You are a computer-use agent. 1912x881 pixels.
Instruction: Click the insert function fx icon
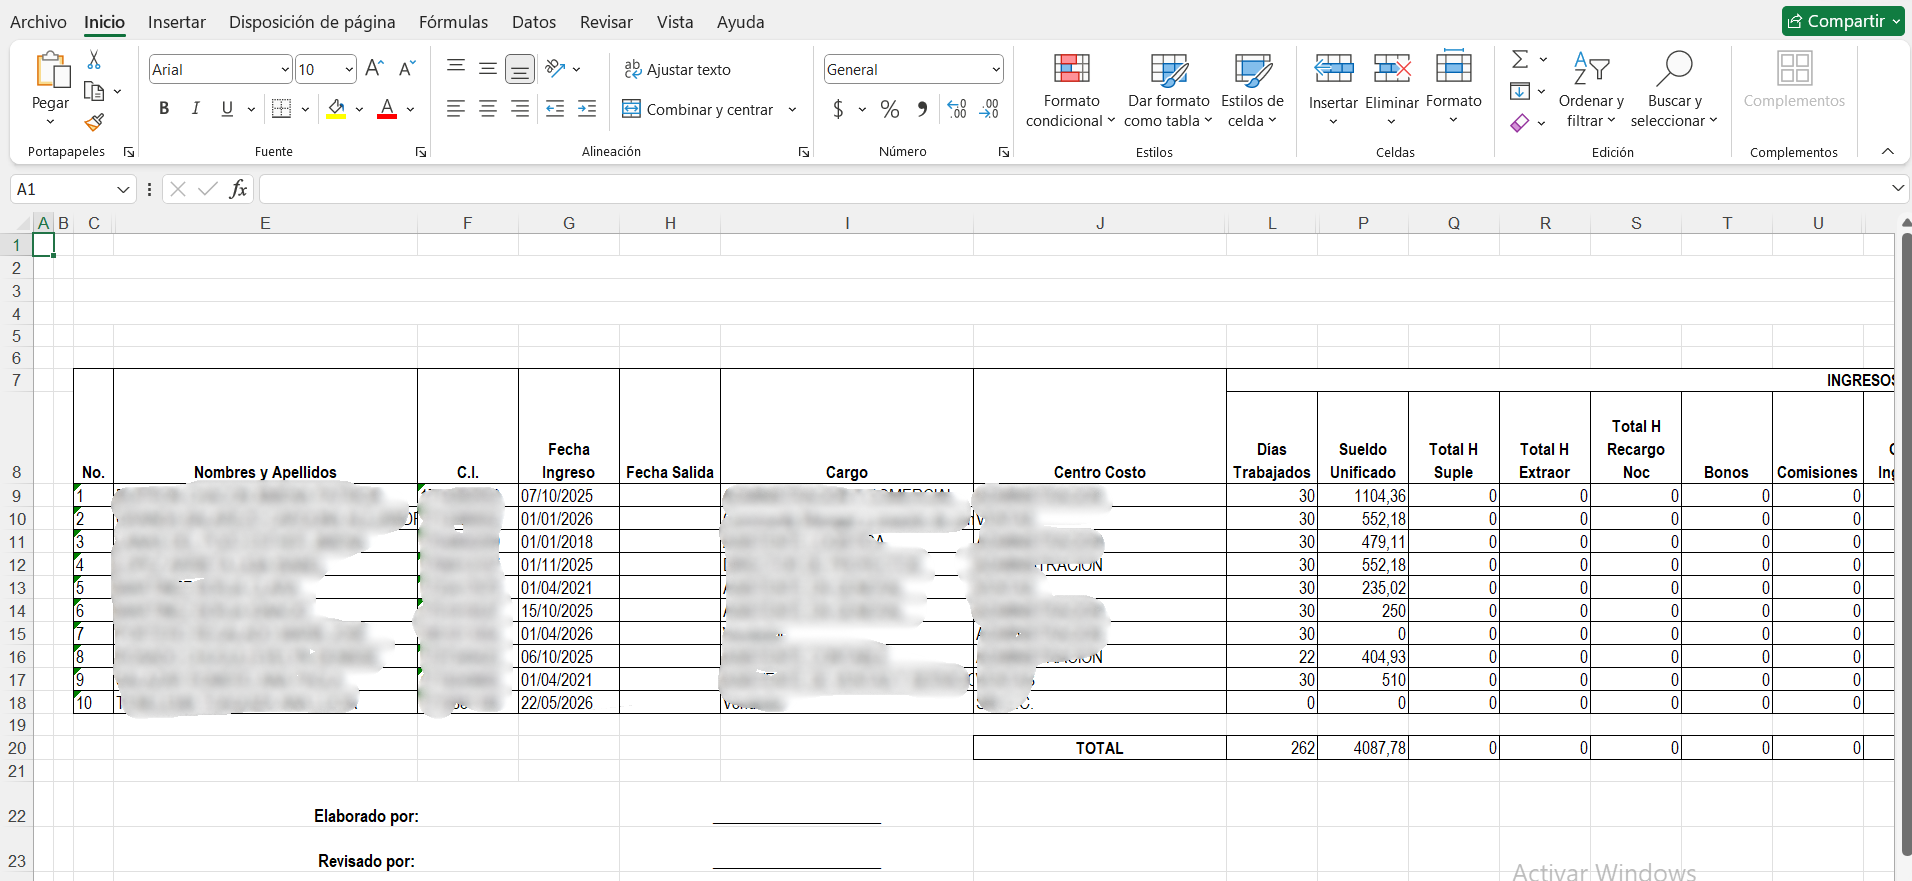pyautogui.click(x=238, y=189)
